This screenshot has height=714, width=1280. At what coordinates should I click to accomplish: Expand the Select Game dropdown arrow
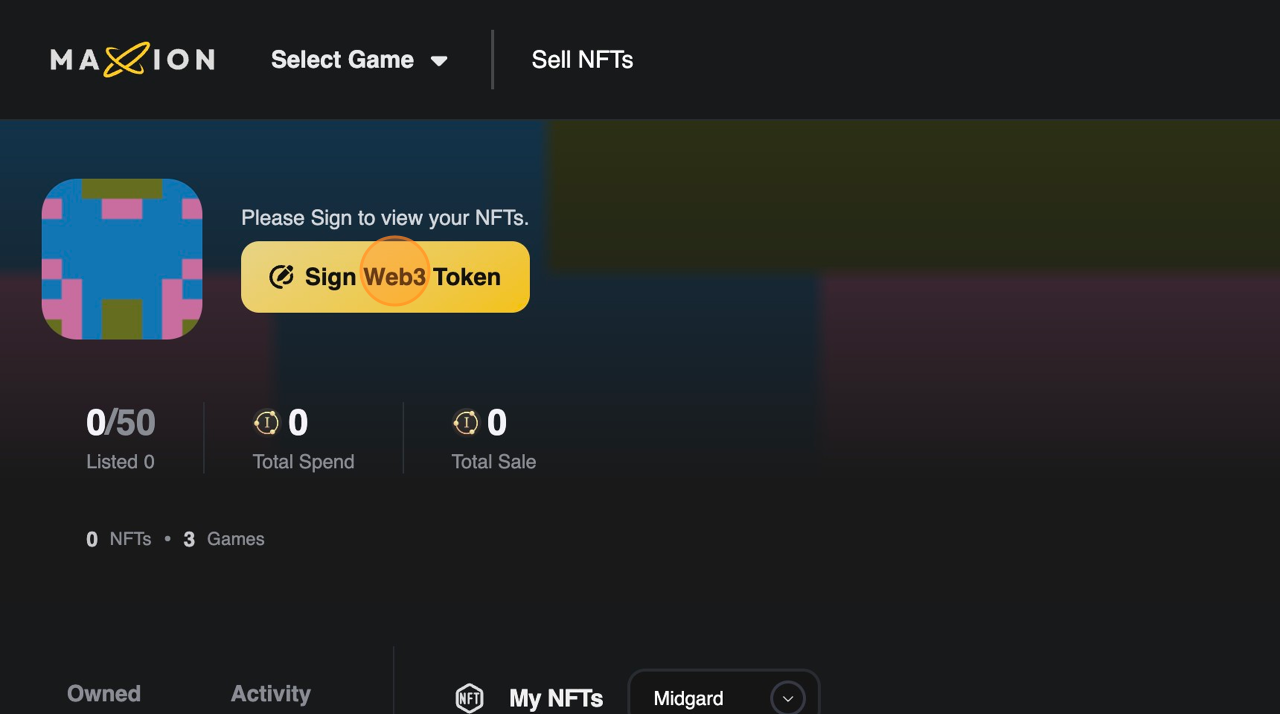[x=439, y=61]
